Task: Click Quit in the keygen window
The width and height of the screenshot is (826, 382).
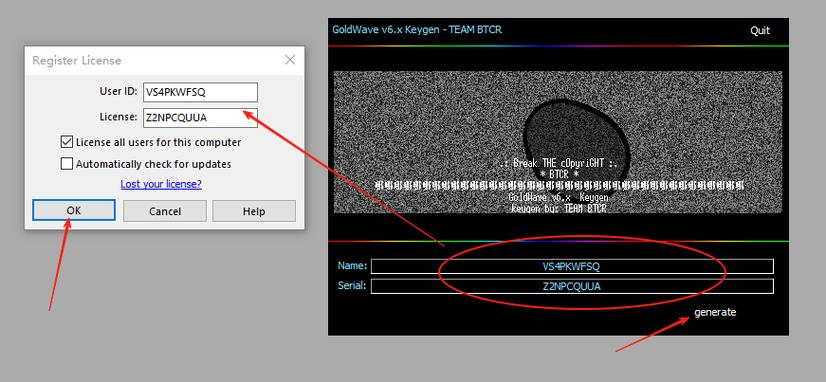Action: (760, 31)
